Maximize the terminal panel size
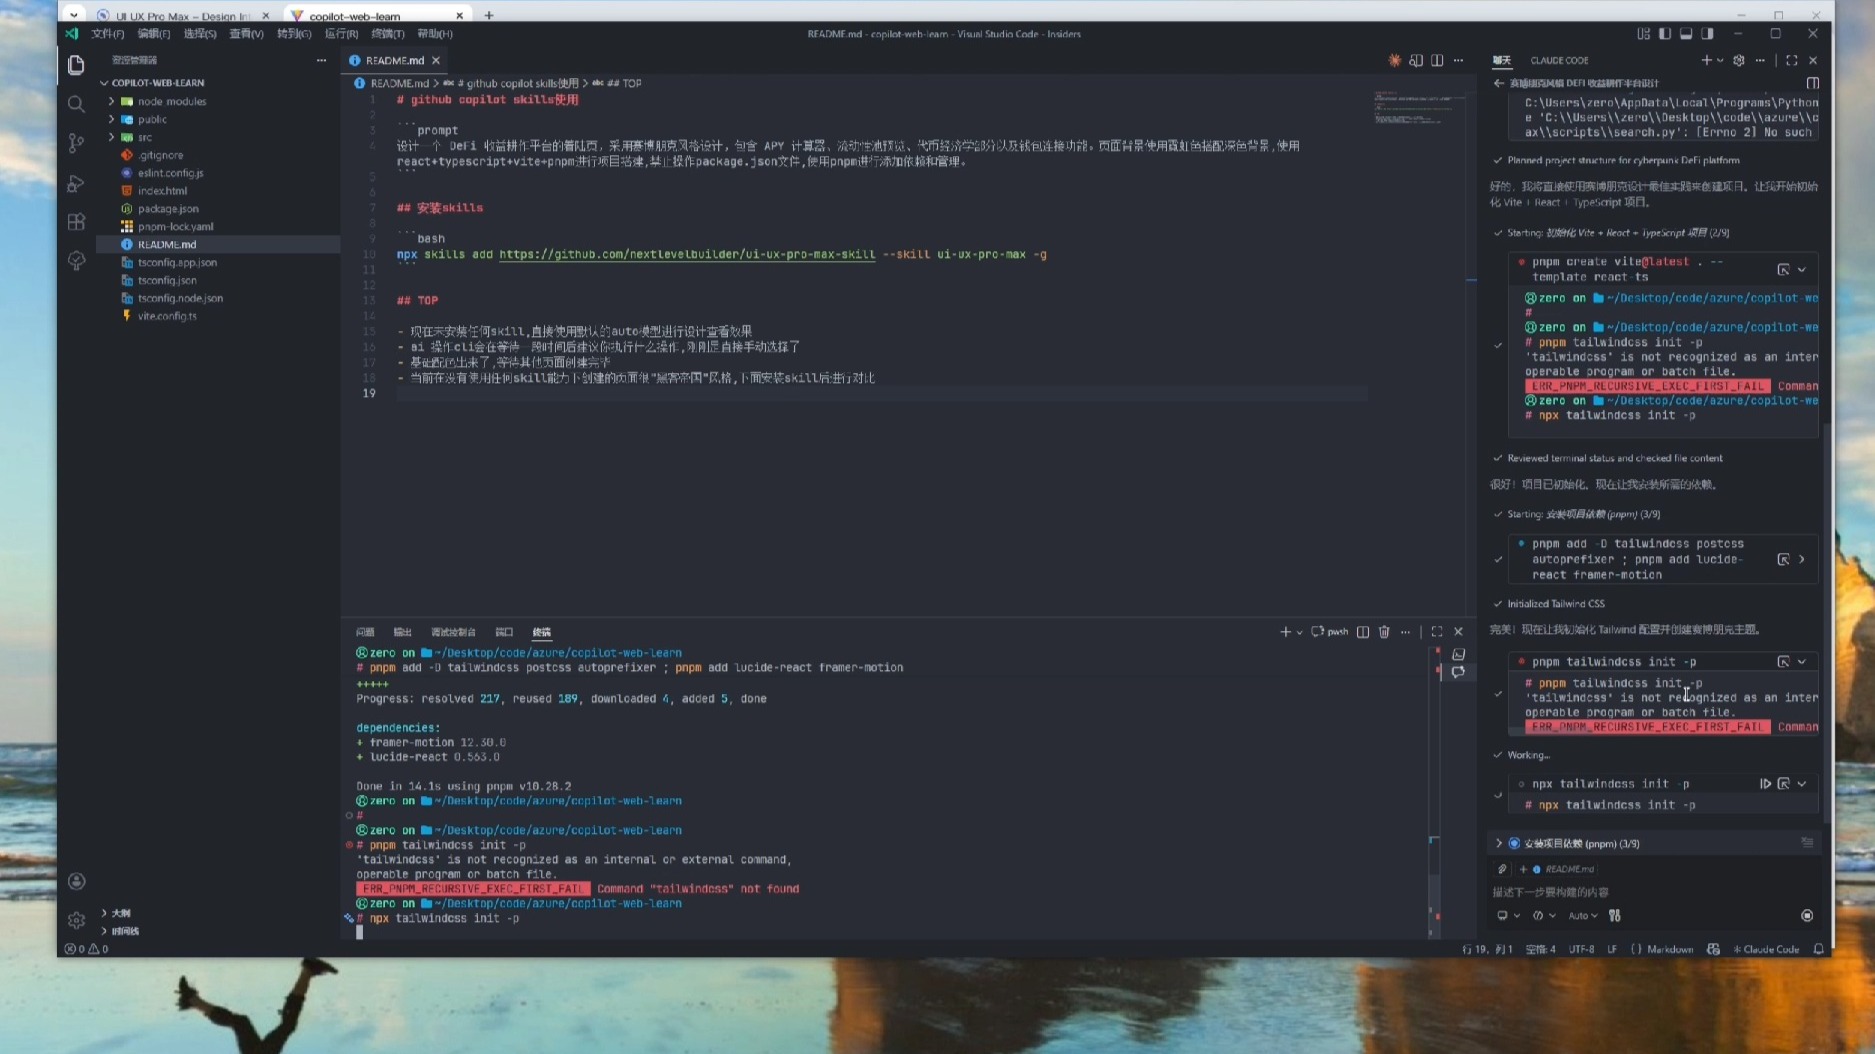1875x1054 pixels. coord(1437,632)
